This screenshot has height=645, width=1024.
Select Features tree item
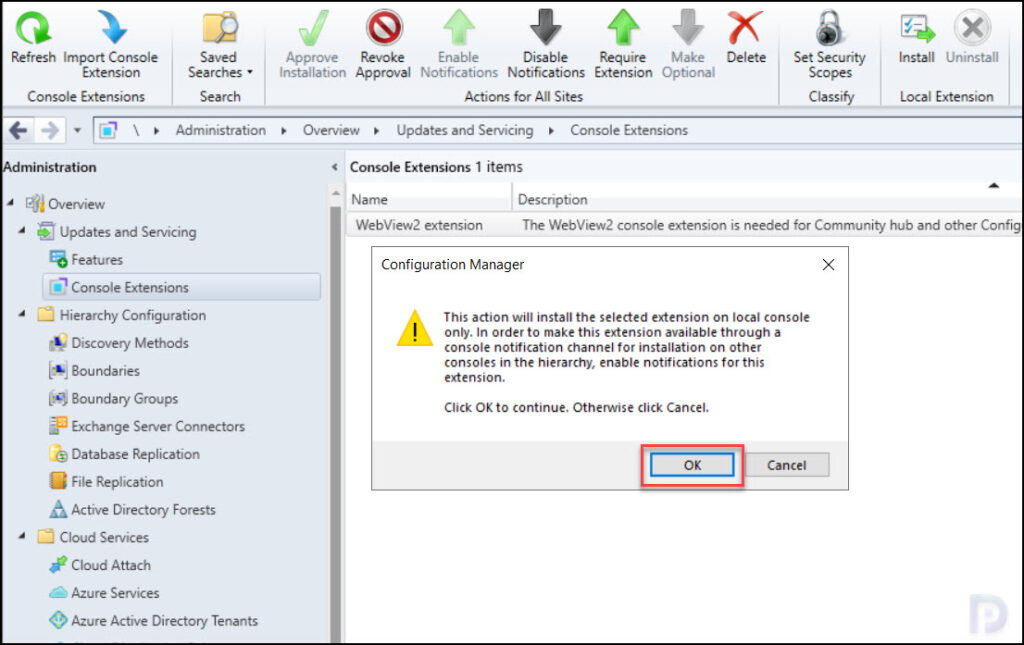97,260
